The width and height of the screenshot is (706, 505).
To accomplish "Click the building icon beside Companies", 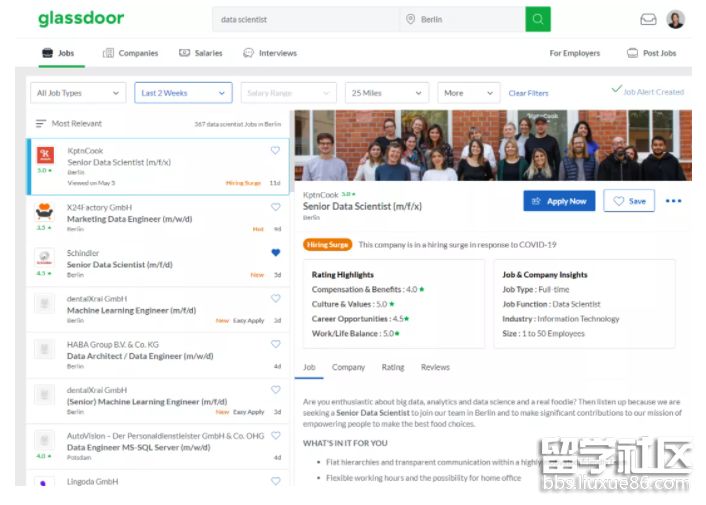I will (x=108, y=53).
